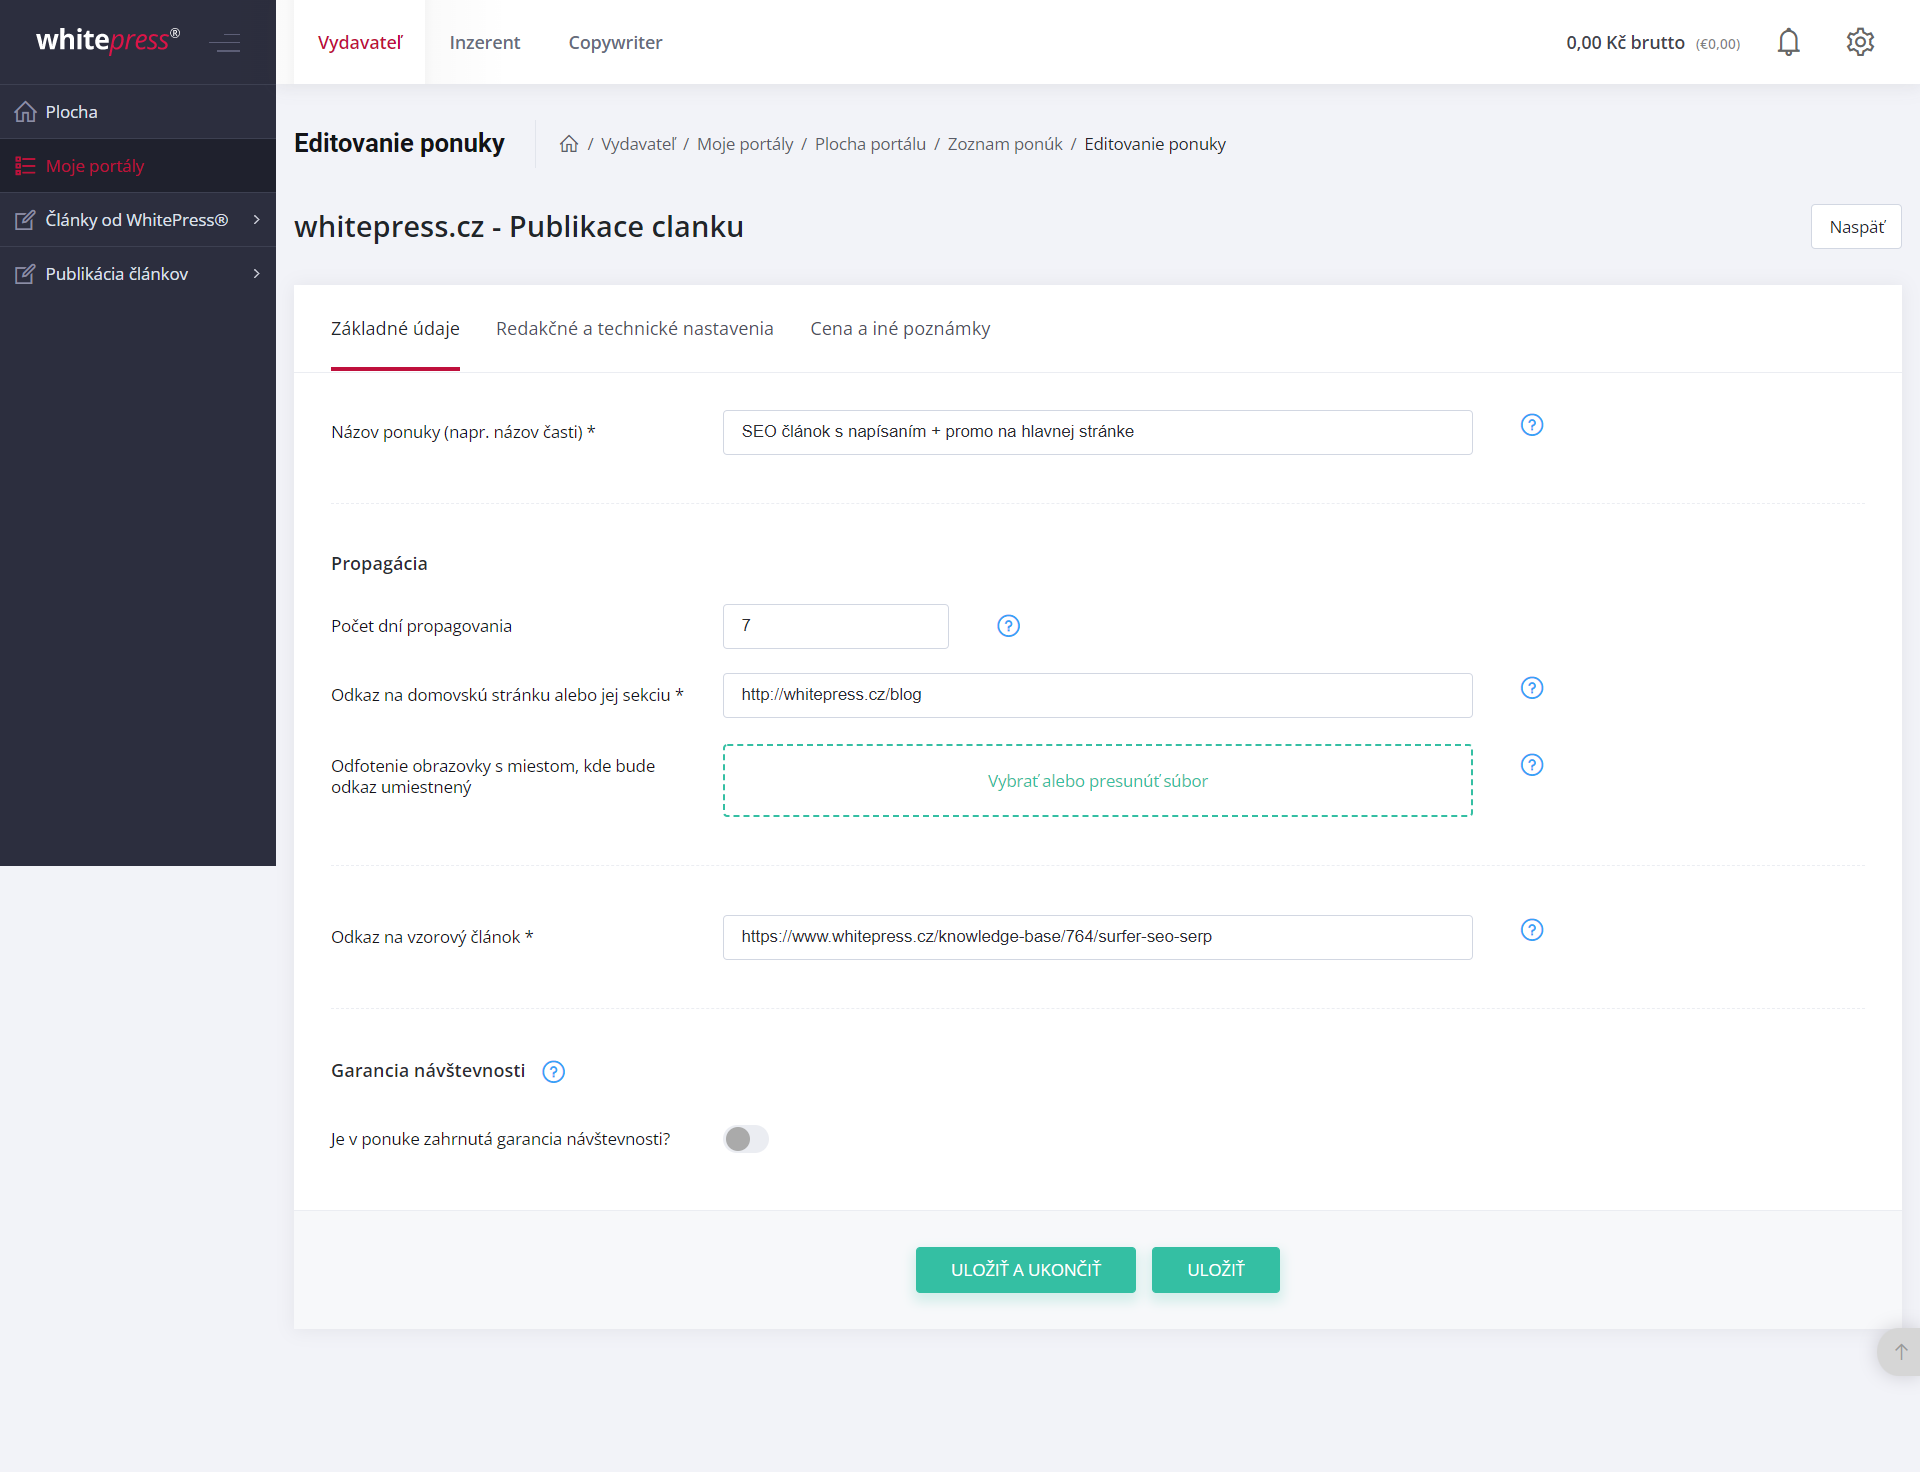Click the home icon in breadcrumb
The image size is (1920, 1472).
click(x=569, y=144)
